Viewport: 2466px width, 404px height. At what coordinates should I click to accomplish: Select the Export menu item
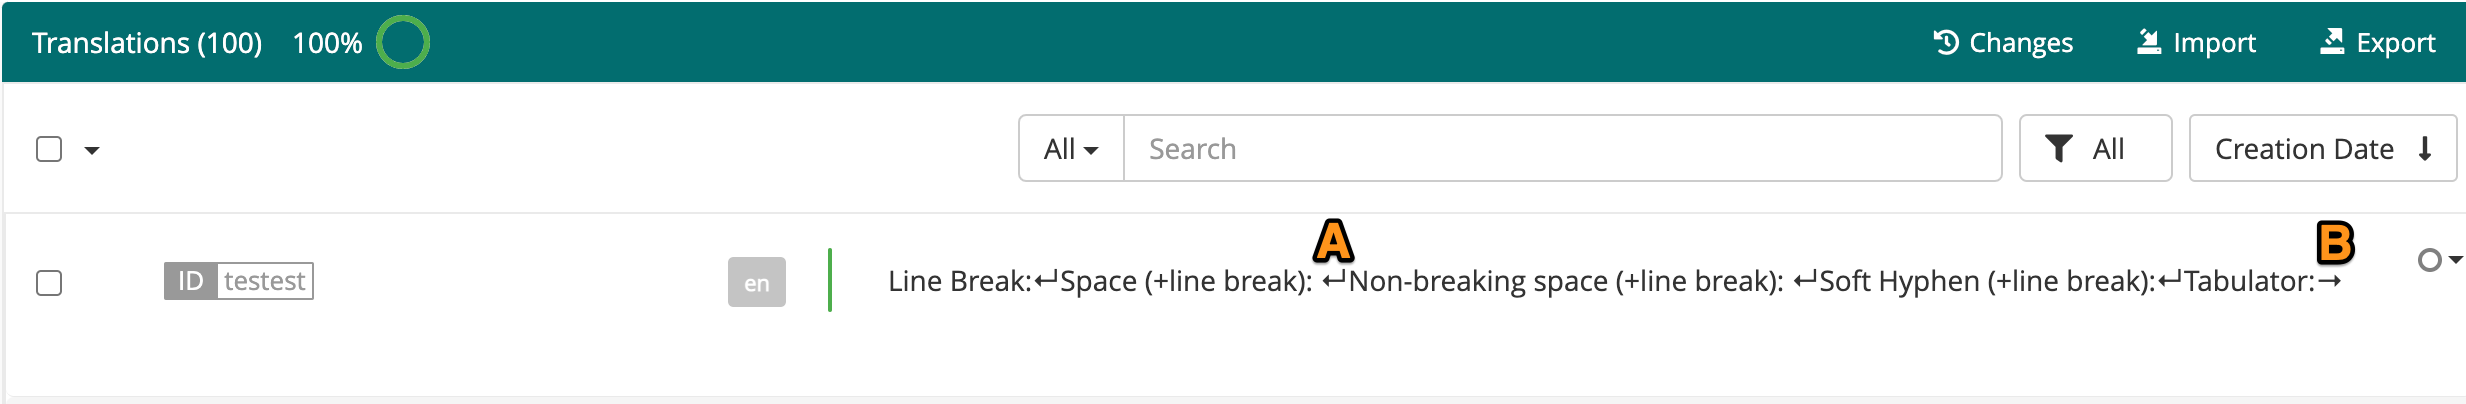2378,42
